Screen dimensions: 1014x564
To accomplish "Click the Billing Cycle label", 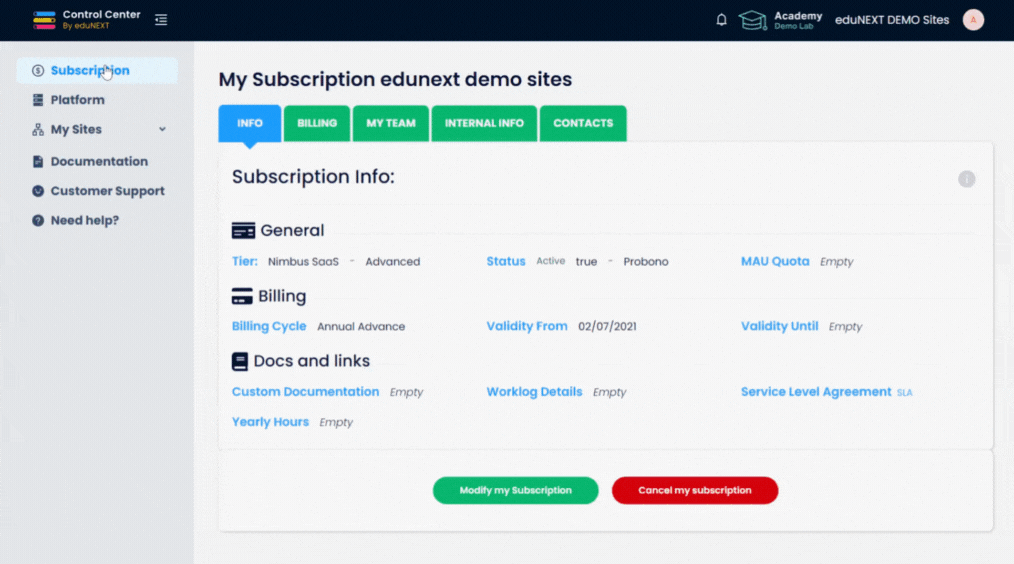I will pos(269,327).
